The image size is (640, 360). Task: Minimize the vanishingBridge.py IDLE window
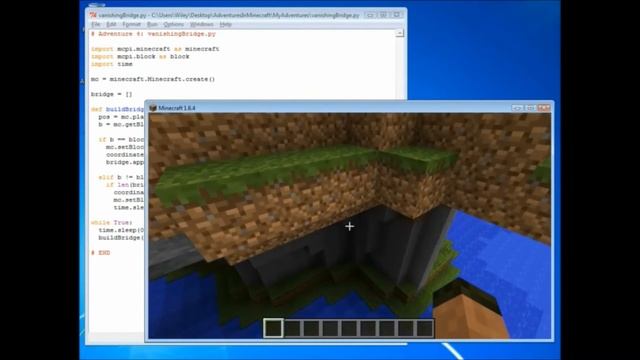370,15
